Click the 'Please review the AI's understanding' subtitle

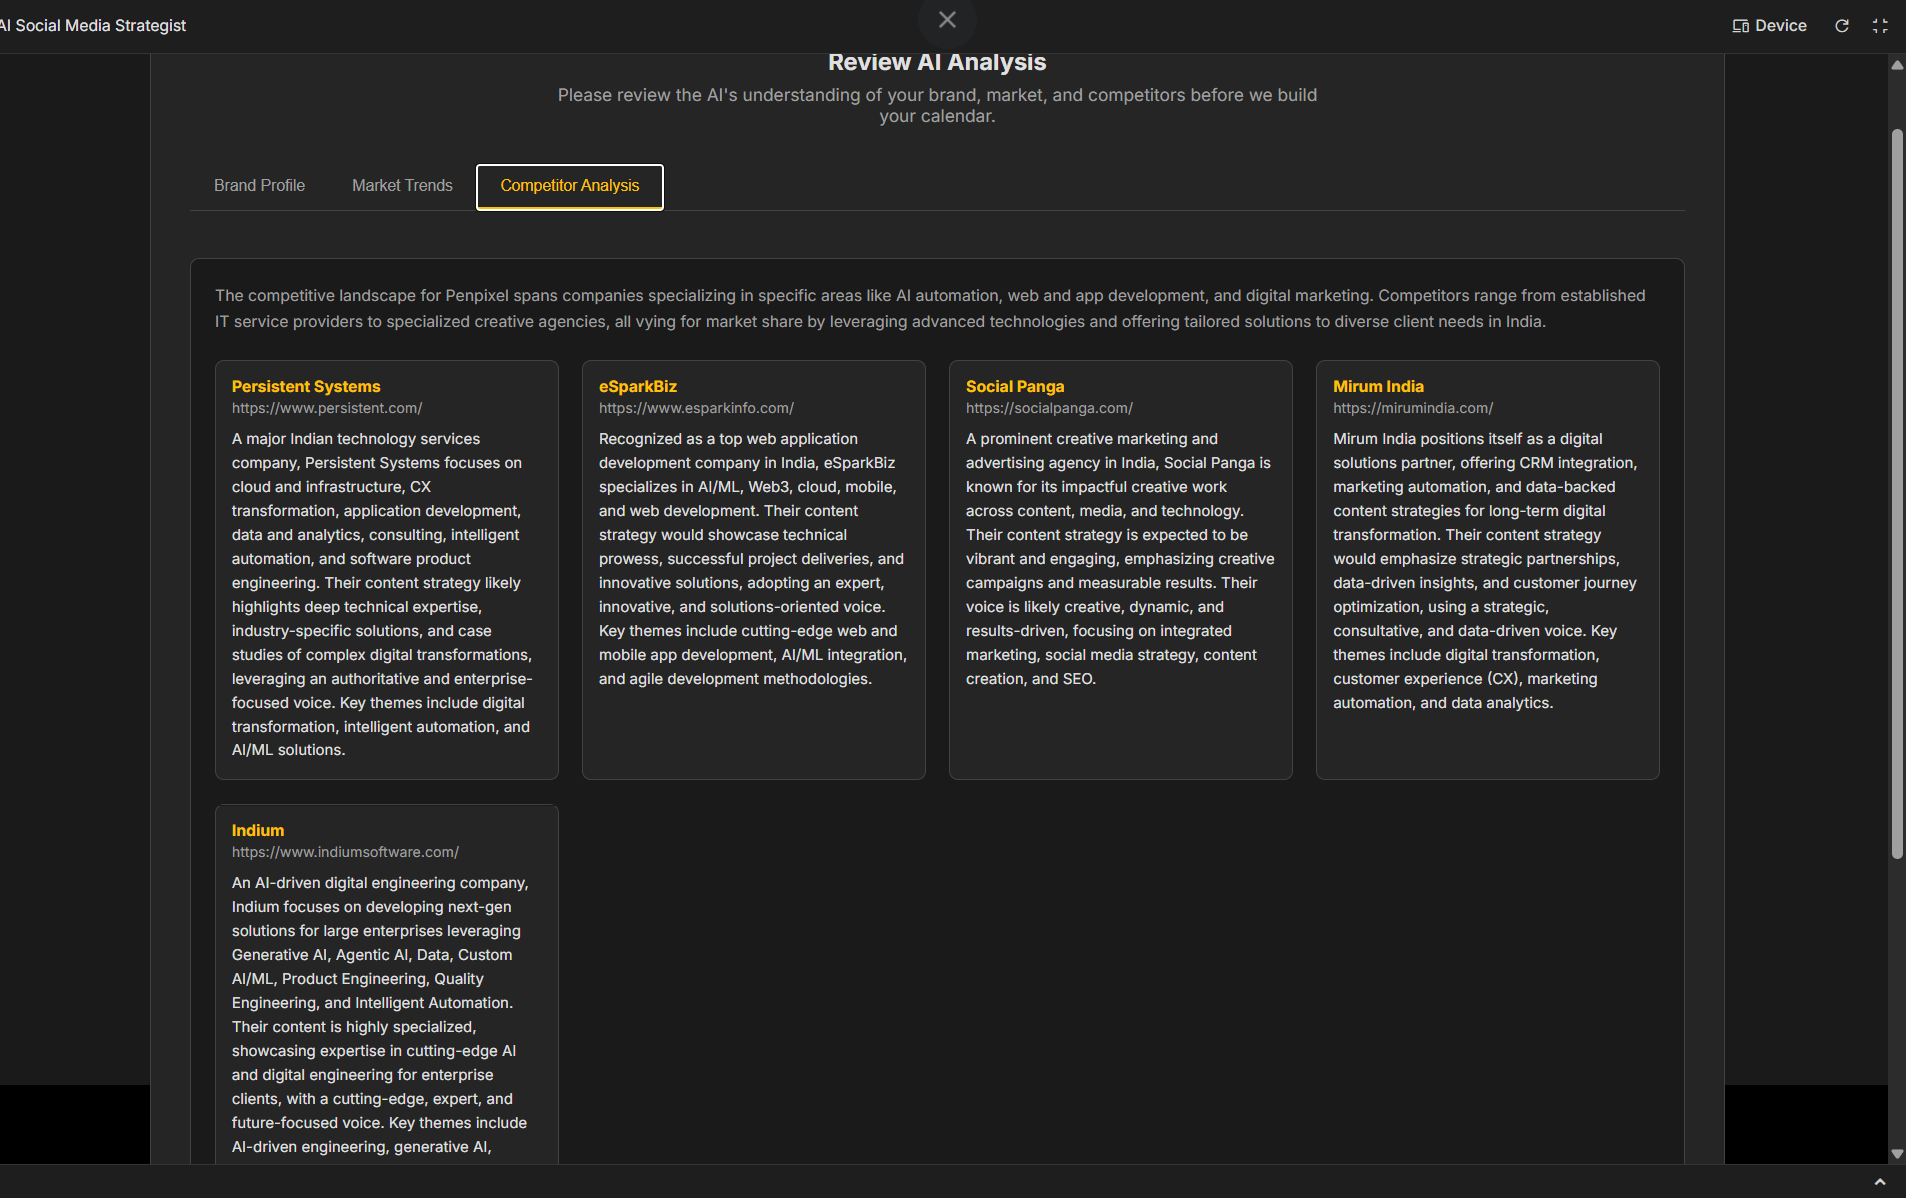937,105
